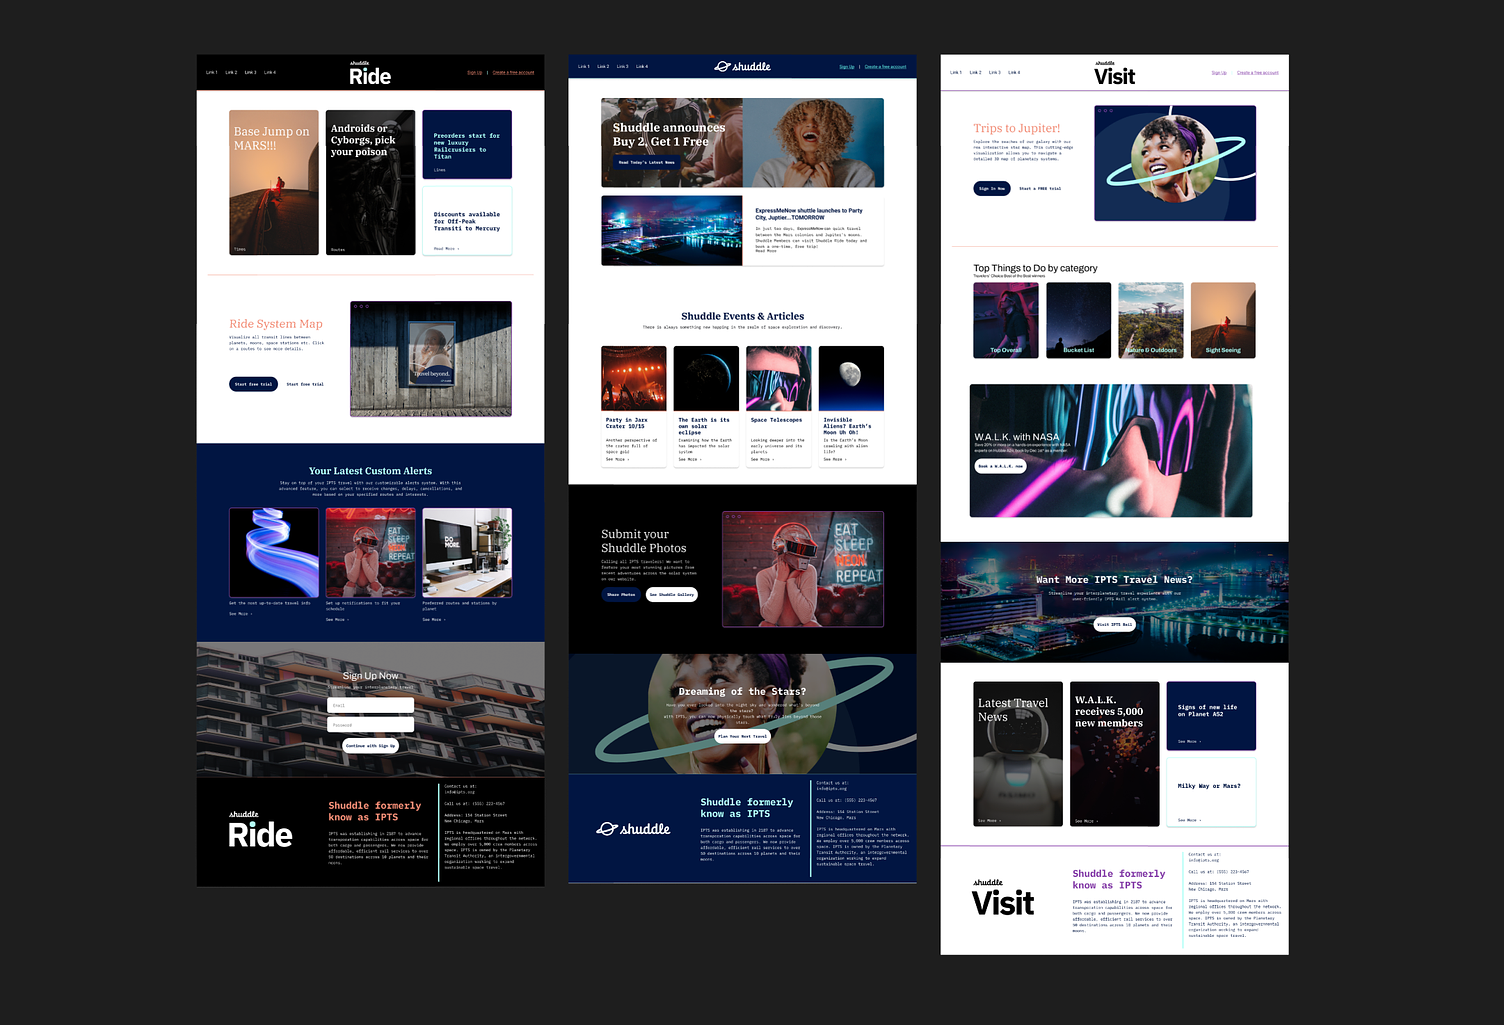This screenshot has width=1504, height=1025.
Task: Click the Email field in the Sign Up Now form
Action: pyautogui.click(x=370, y=705)
